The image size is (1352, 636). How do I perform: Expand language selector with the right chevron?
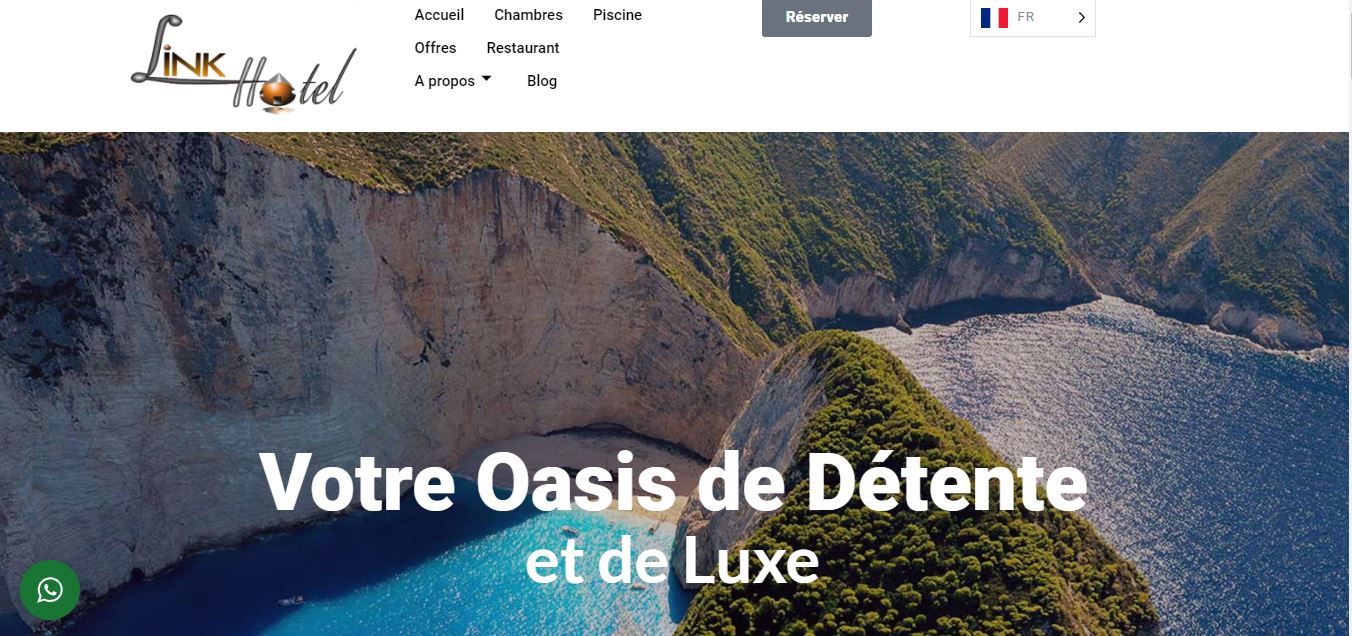(1081, 17)
